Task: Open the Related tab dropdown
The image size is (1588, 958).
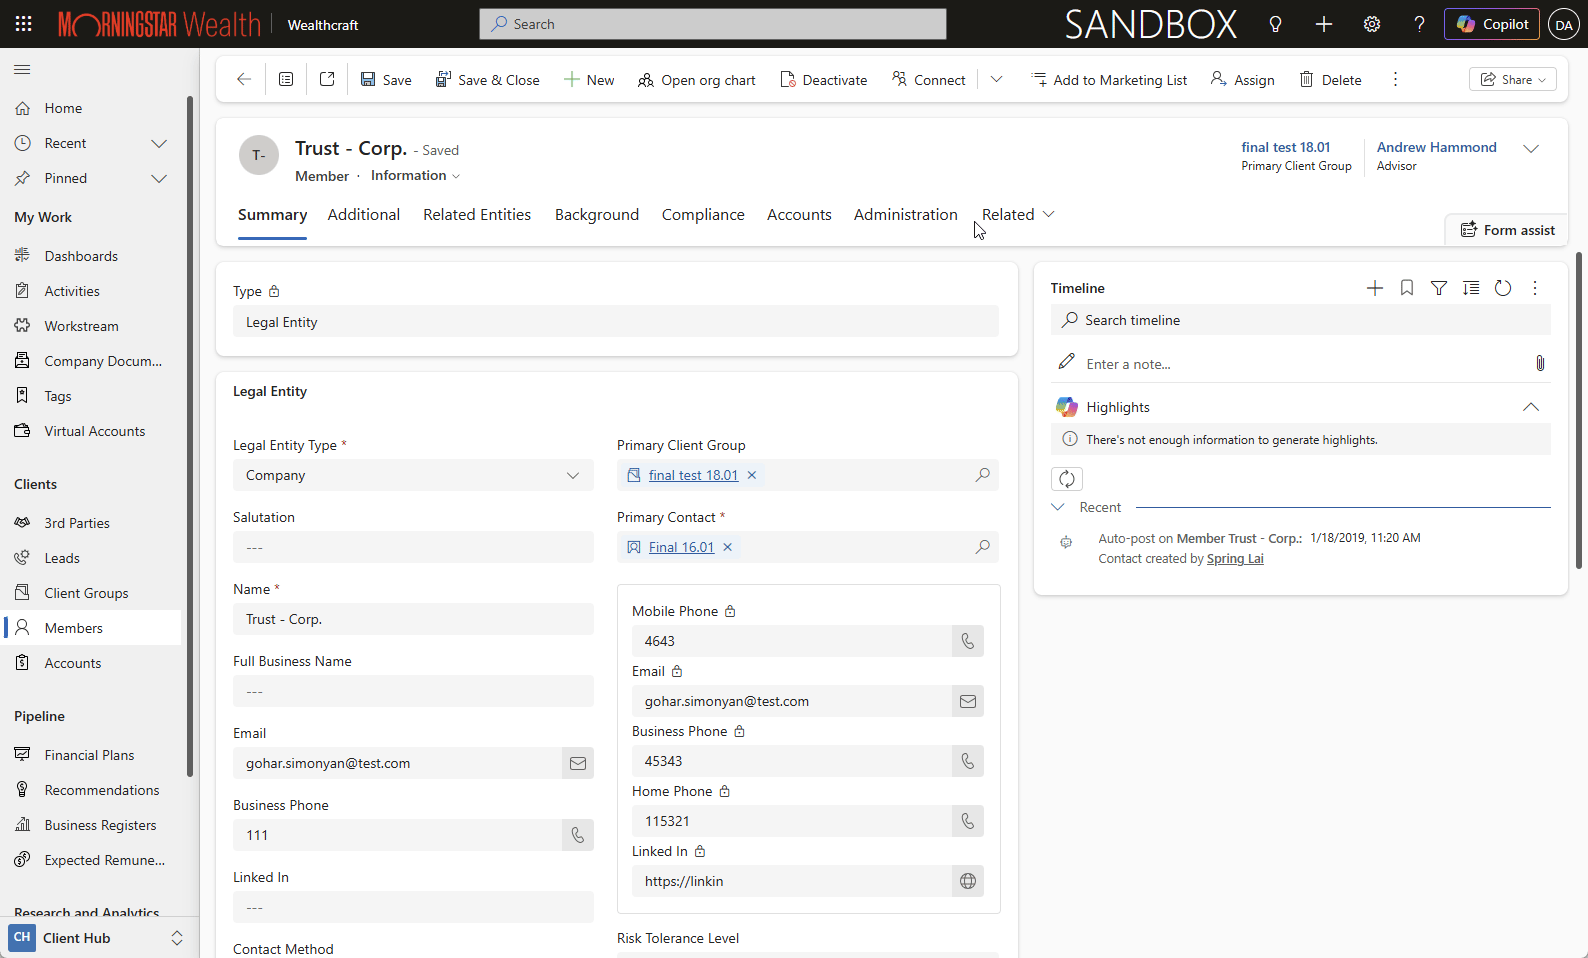Action: point(1018,214)
